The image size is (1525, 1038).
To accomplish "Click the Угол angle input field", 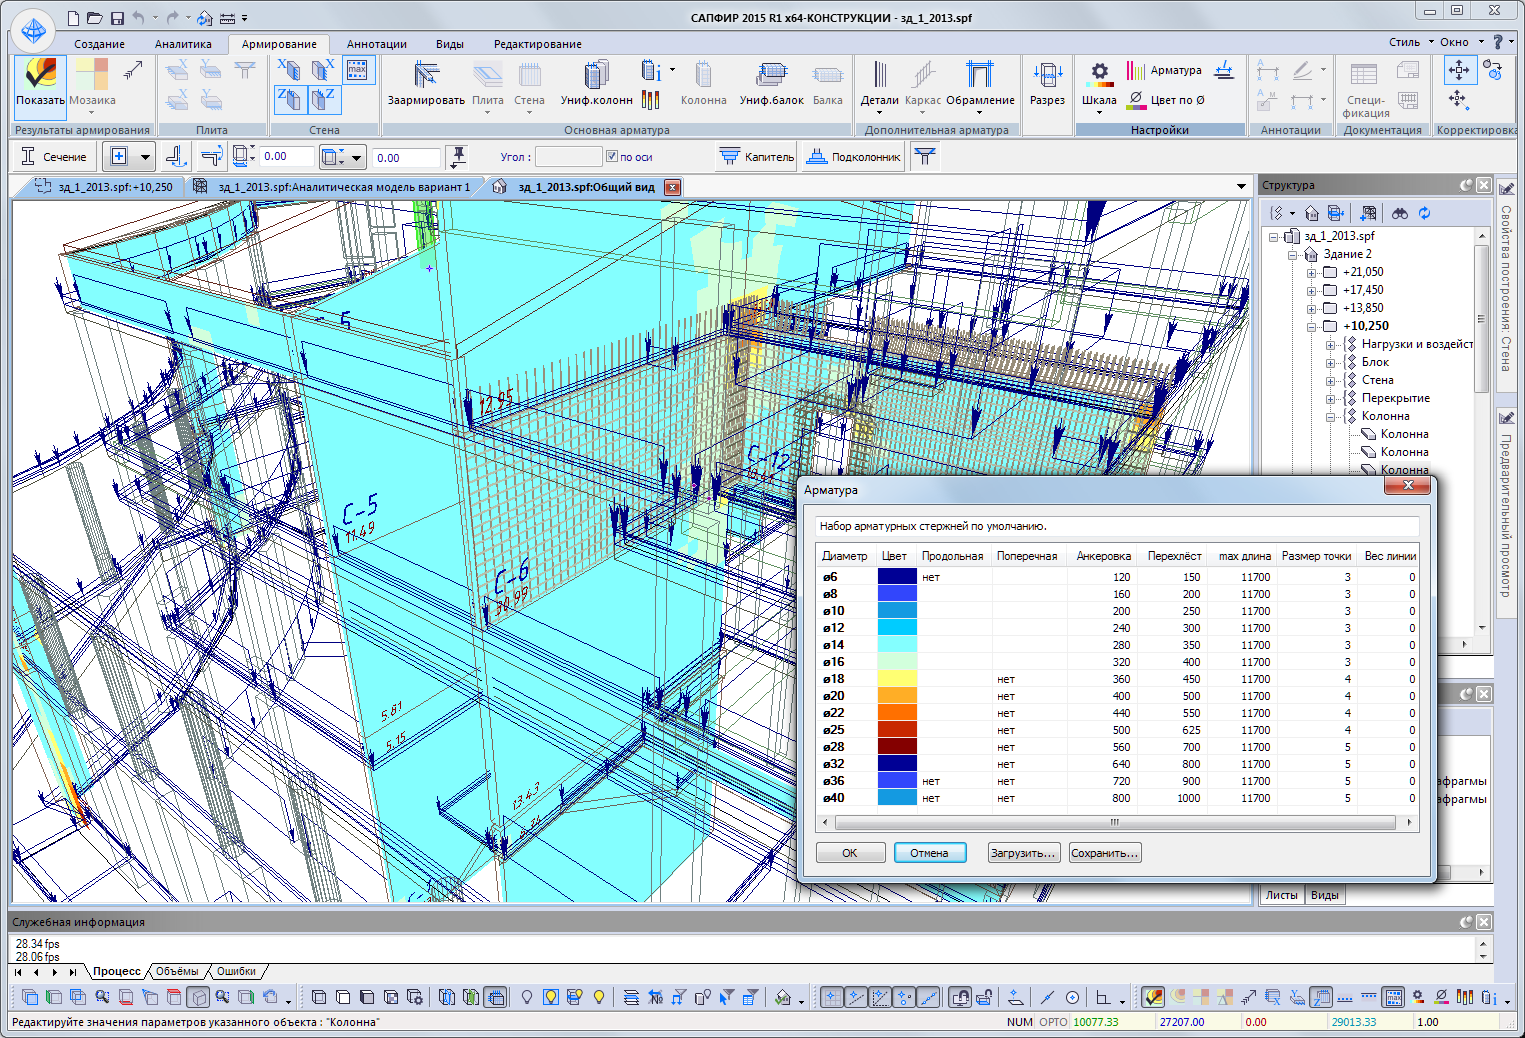I will (568, 157).
